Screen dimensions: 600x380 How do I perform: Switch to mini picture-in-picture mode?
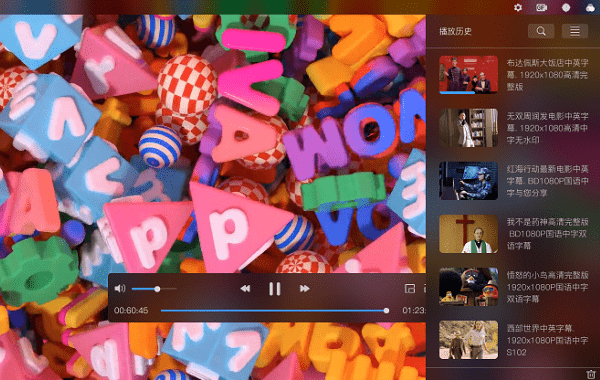pos(410,289)
